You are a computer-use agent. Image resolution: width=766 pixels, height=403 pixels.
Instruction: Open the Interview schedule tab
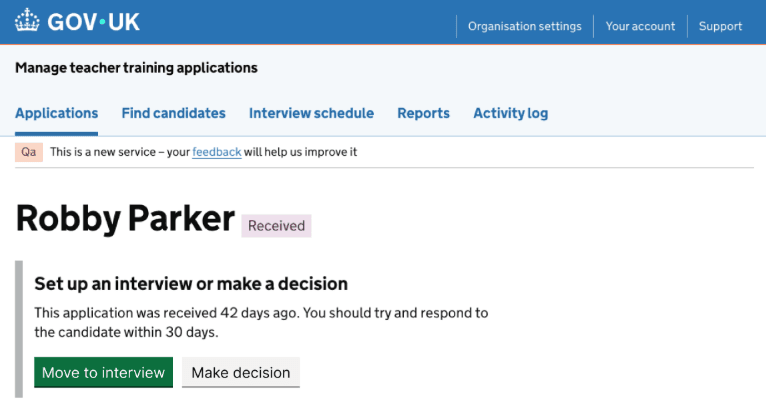[x=311, y=113]
